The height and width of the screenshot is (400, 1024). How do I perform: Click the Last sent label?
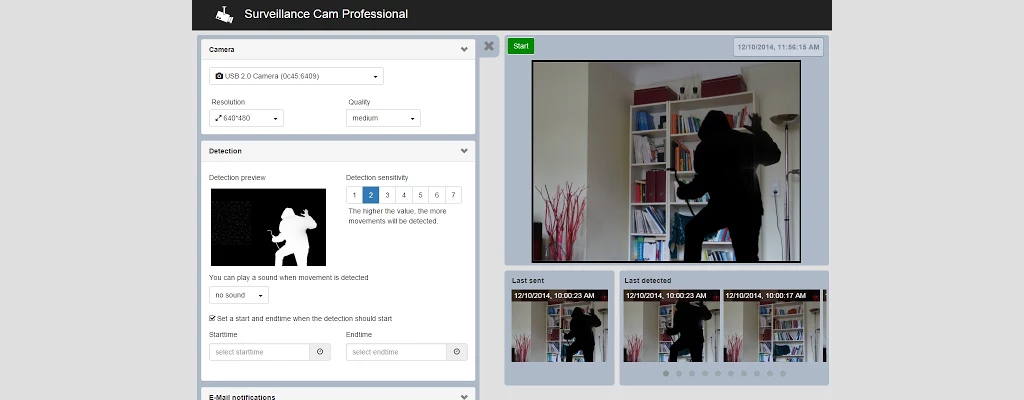pos(528,280)
